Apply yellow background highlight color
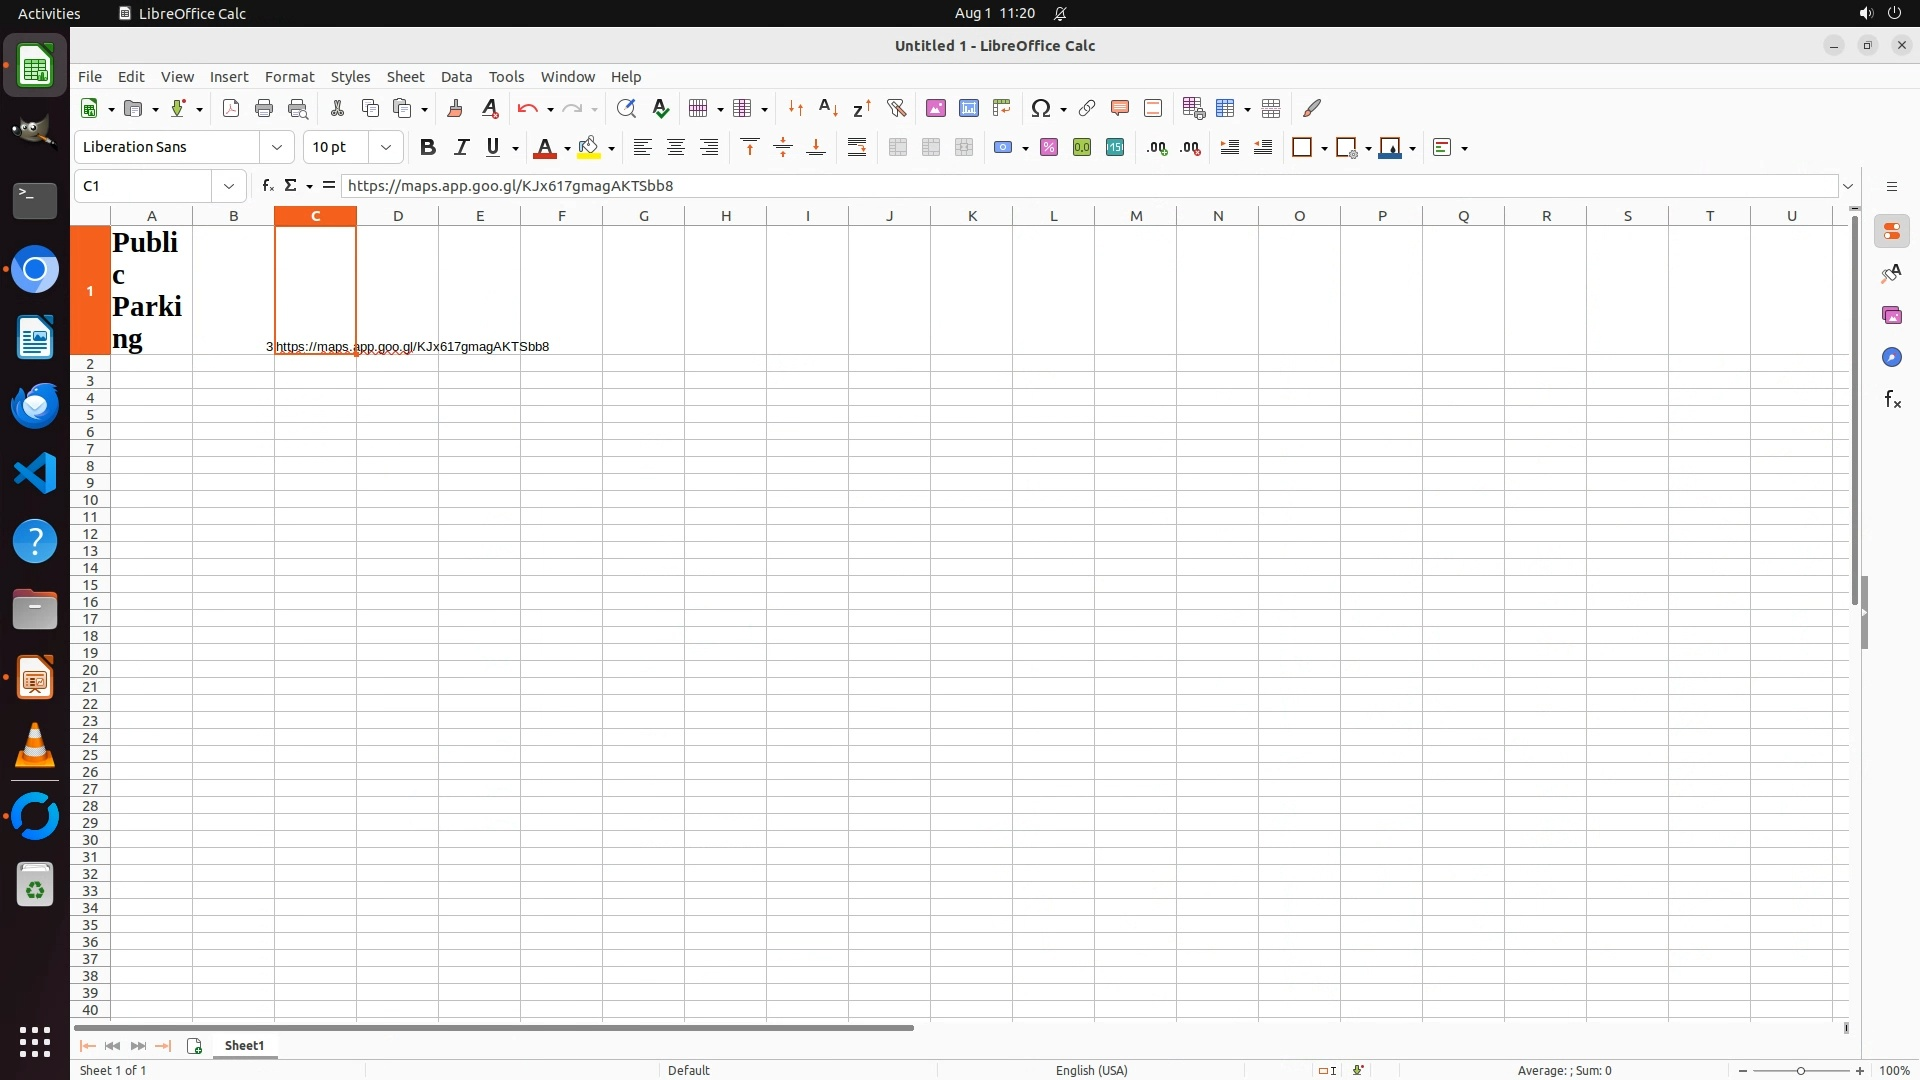Image resolution: width=1920 pixels, height=1080 pixels. coord(589,147)
